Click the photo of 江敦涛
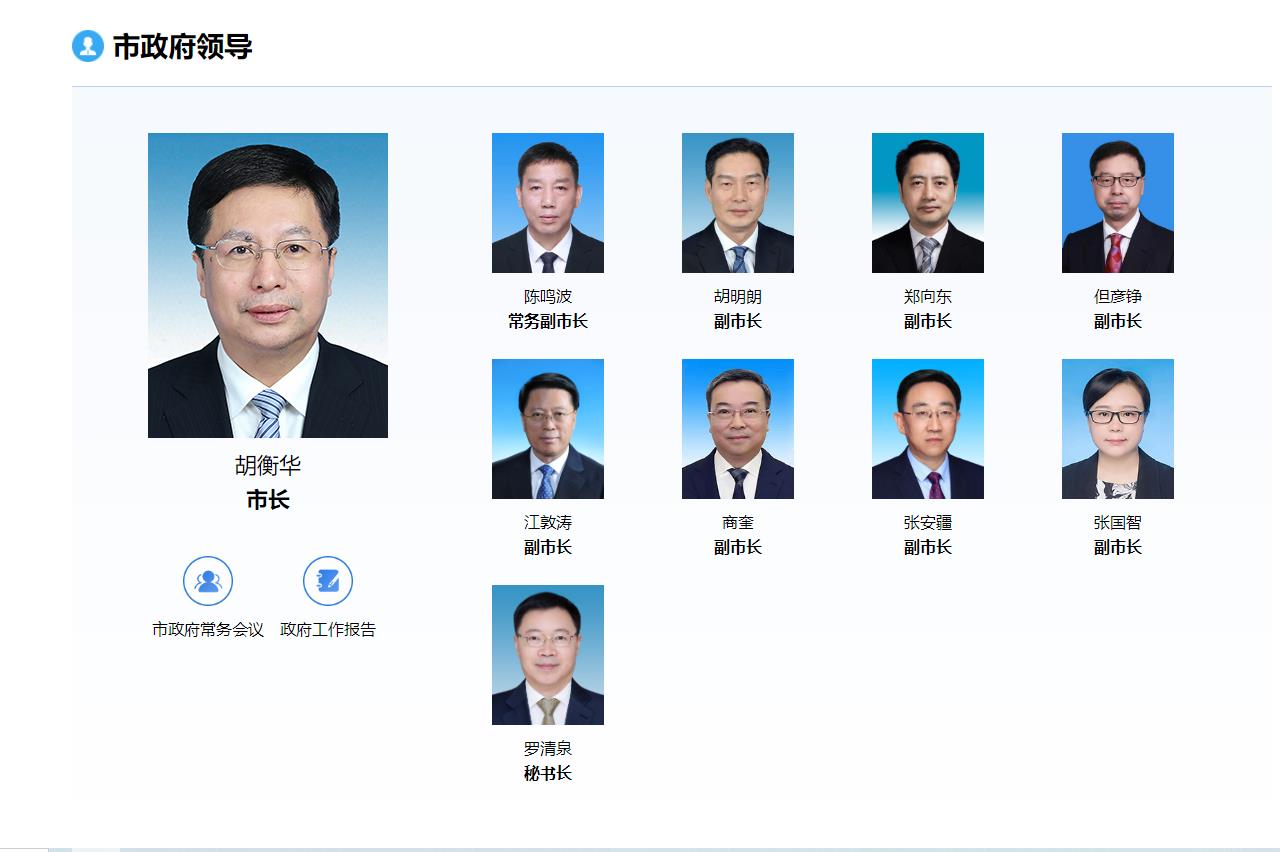Image resolution: width=1280 pixels, height=852 pixels. (x=548, y=429)
